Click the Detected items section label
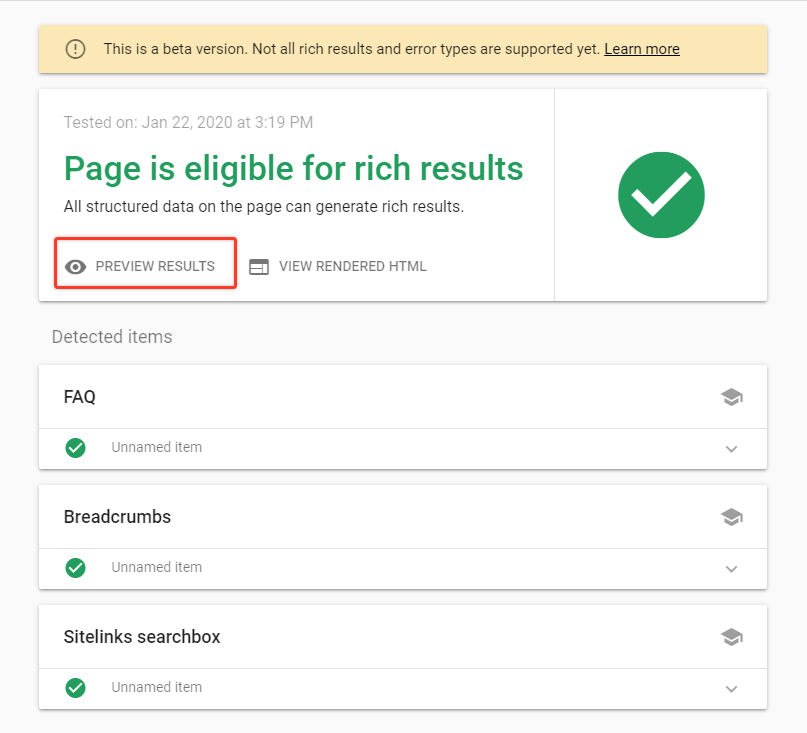This screenshot has width=807, height=733. (x=112, y=337)
